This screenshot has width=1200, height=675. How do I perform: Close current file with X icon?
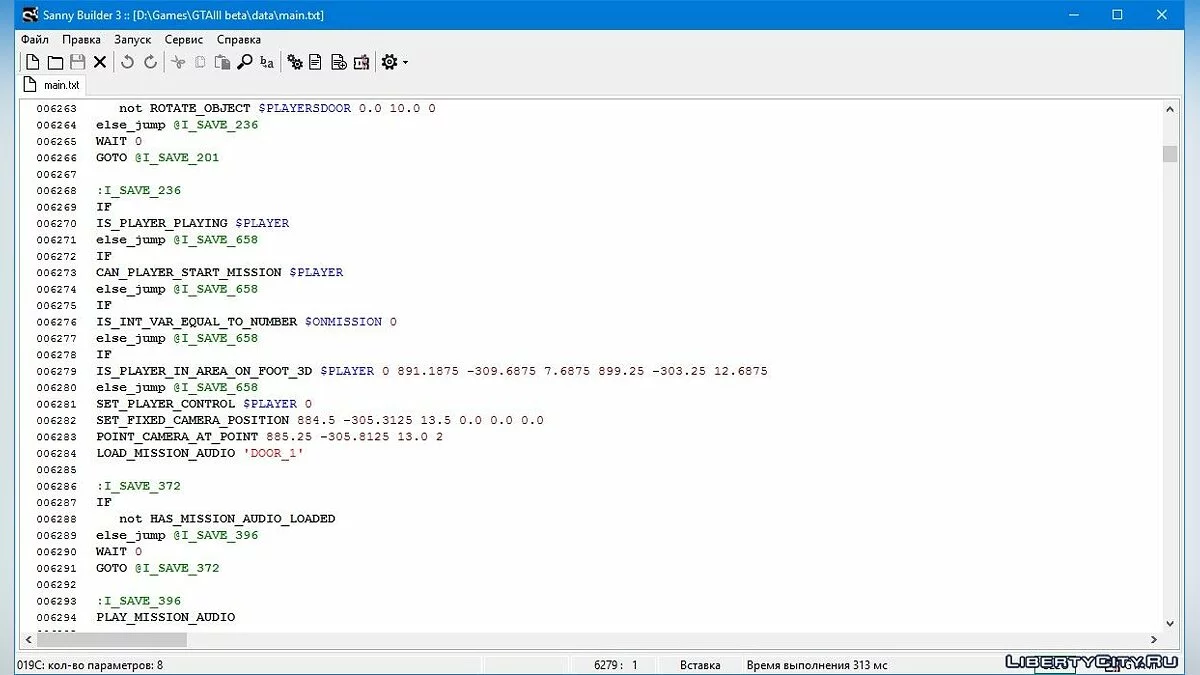(100, 62)
